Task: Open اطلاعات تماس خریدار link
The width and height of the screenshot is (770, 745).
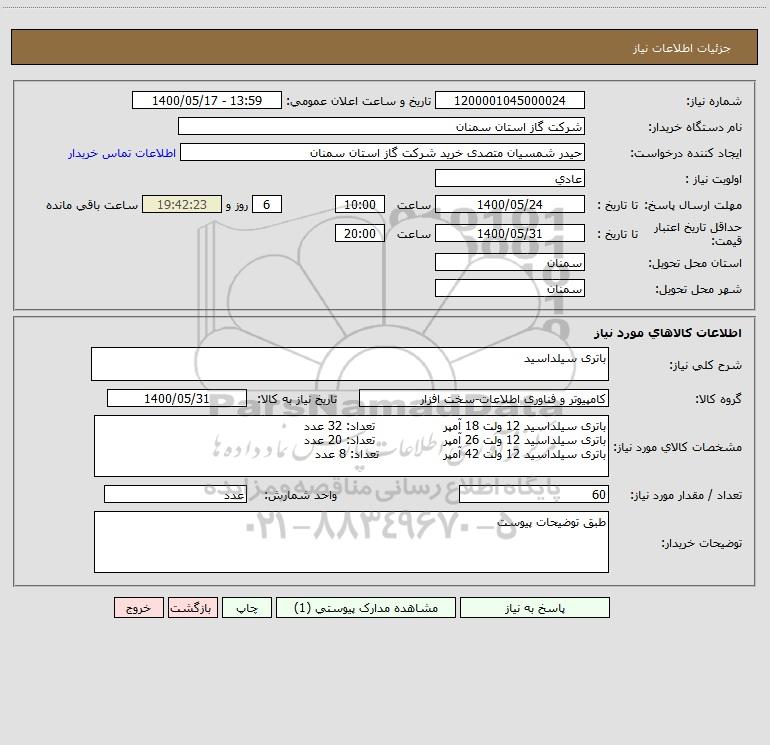Action: tap(122, 153)
